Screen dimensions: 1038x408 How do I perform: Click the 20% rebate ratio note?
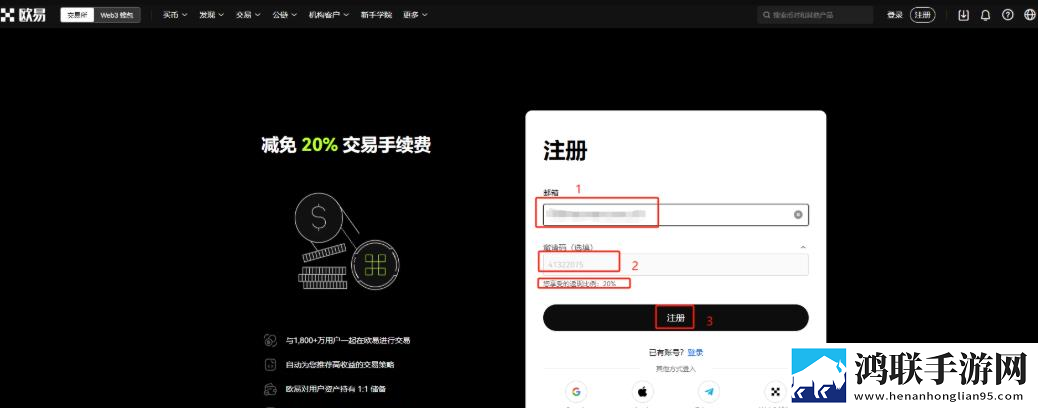(580, 283)
